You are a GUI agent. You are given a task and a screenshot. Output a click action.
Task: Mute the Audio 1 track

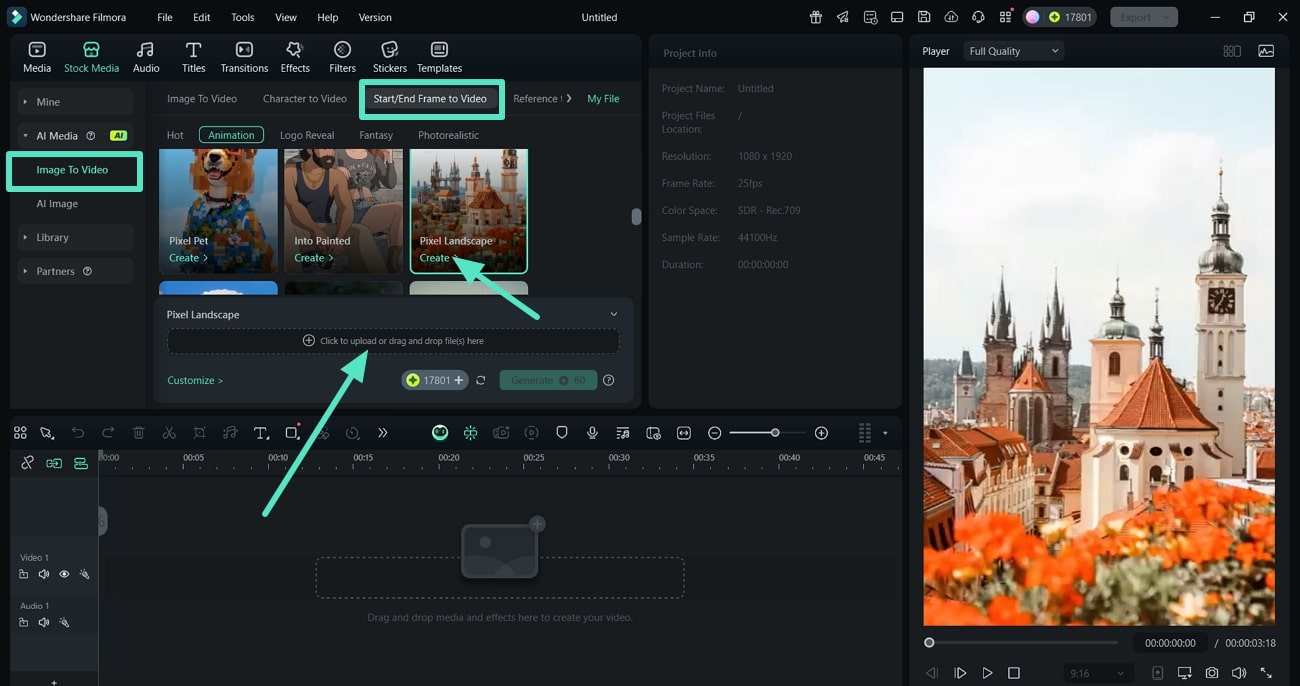point(44,623)
